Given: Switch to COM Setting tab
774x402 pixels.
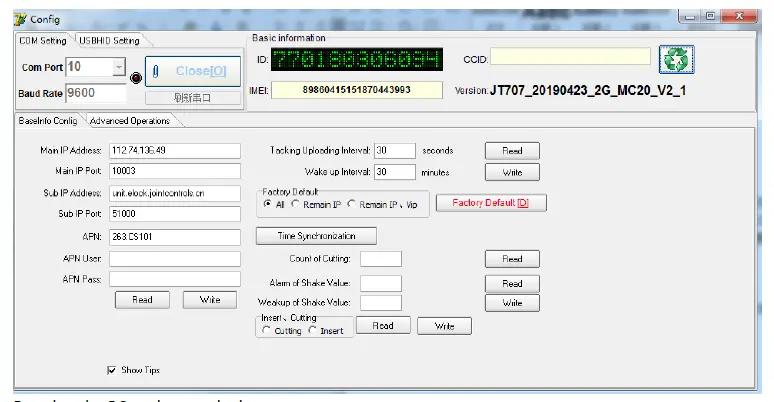Looking at the screenshot, I should [43, 40].
